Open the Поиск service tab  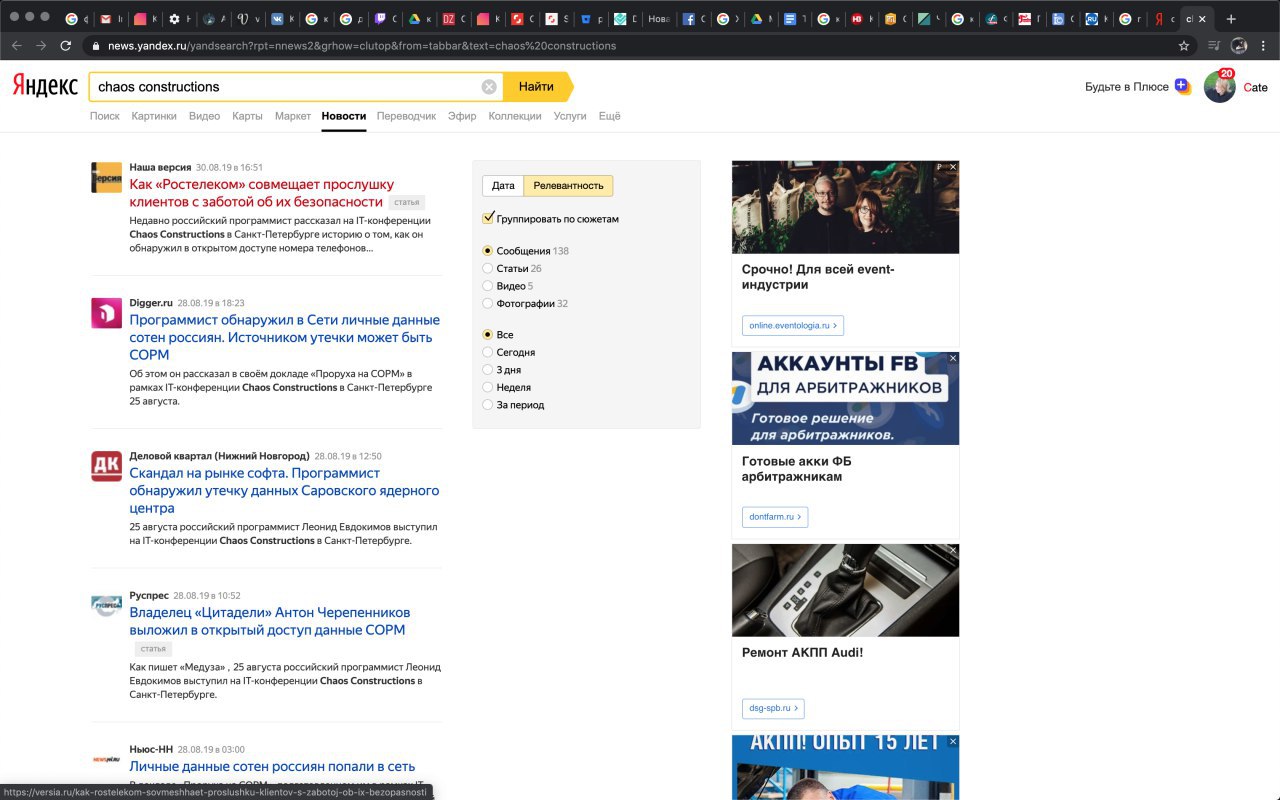click(x=105, y=116)
